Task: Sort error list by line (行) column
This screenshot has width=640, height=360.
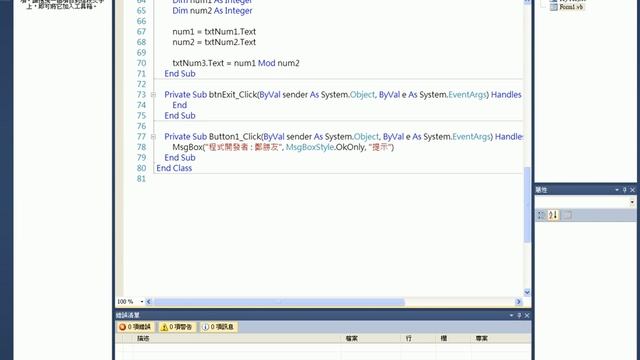Action: 418,338
